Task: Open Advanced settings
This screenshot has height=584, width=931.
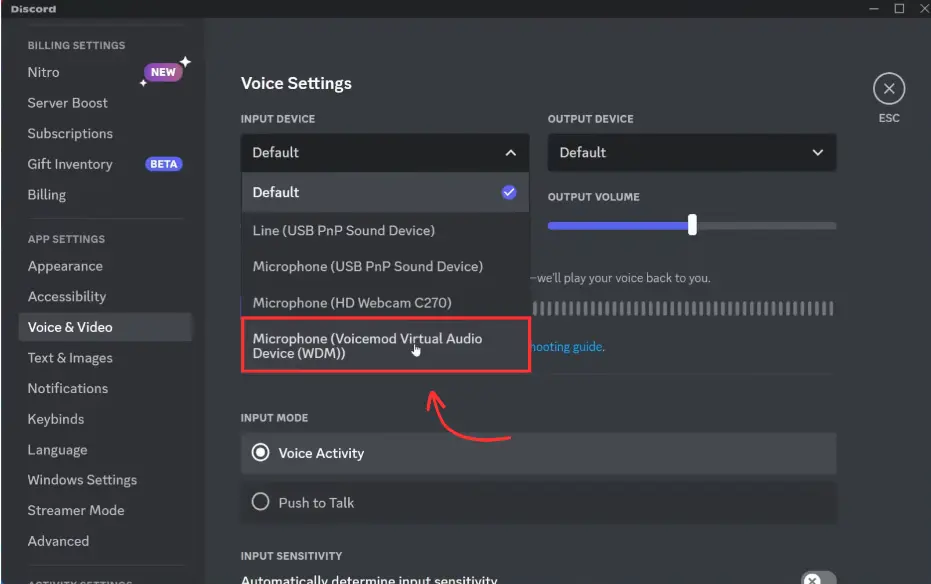Action: 58,541
